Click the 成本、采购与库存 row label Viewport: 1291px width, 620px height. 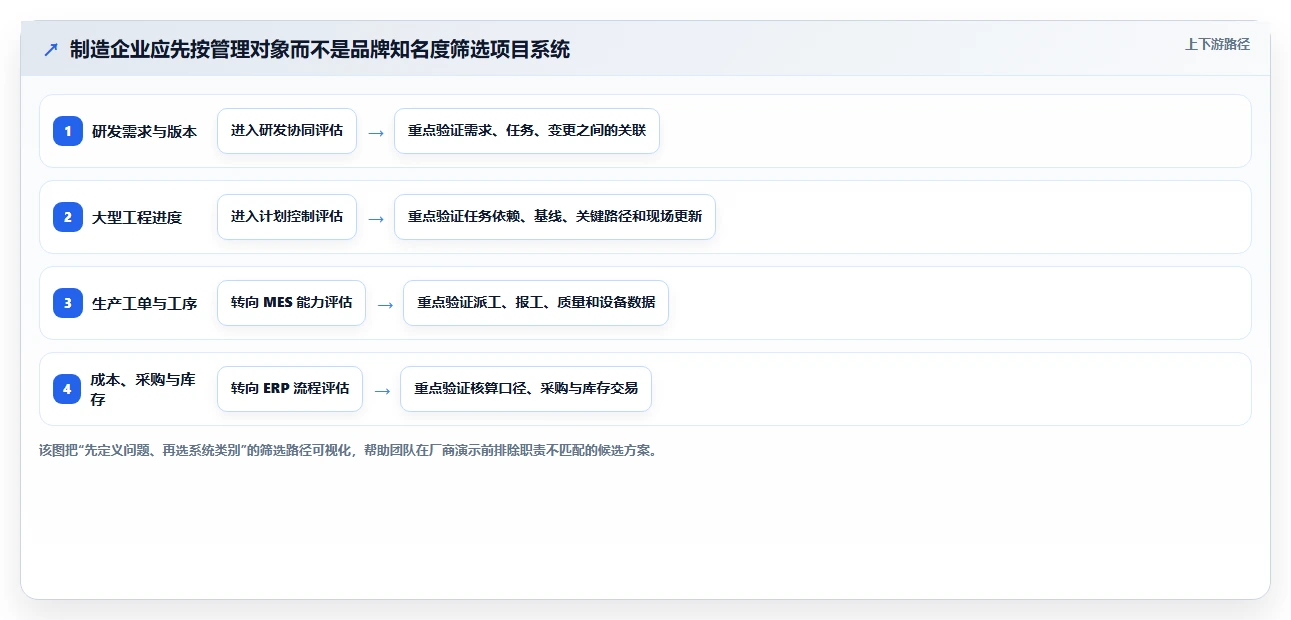pyautogui.click(x=143, y=389)
